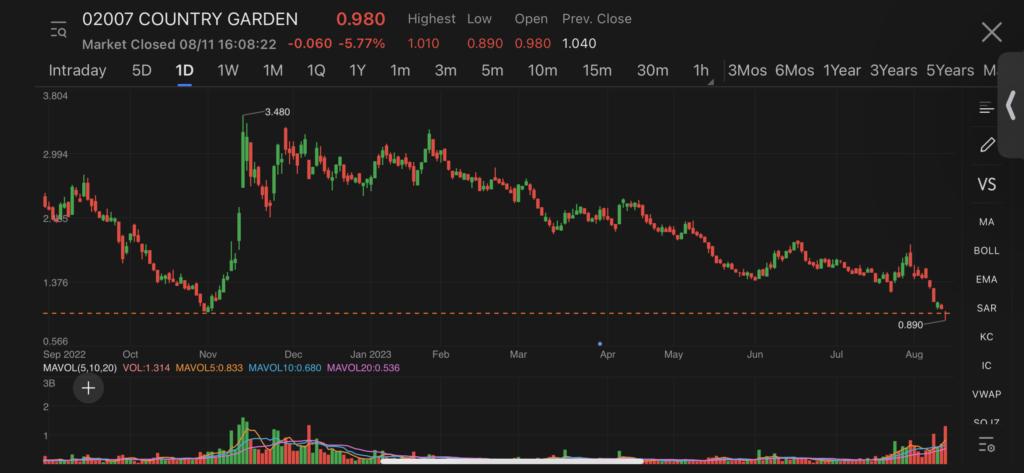
Task: Select the 5m minute interval
Action: [x=492, y=71]
